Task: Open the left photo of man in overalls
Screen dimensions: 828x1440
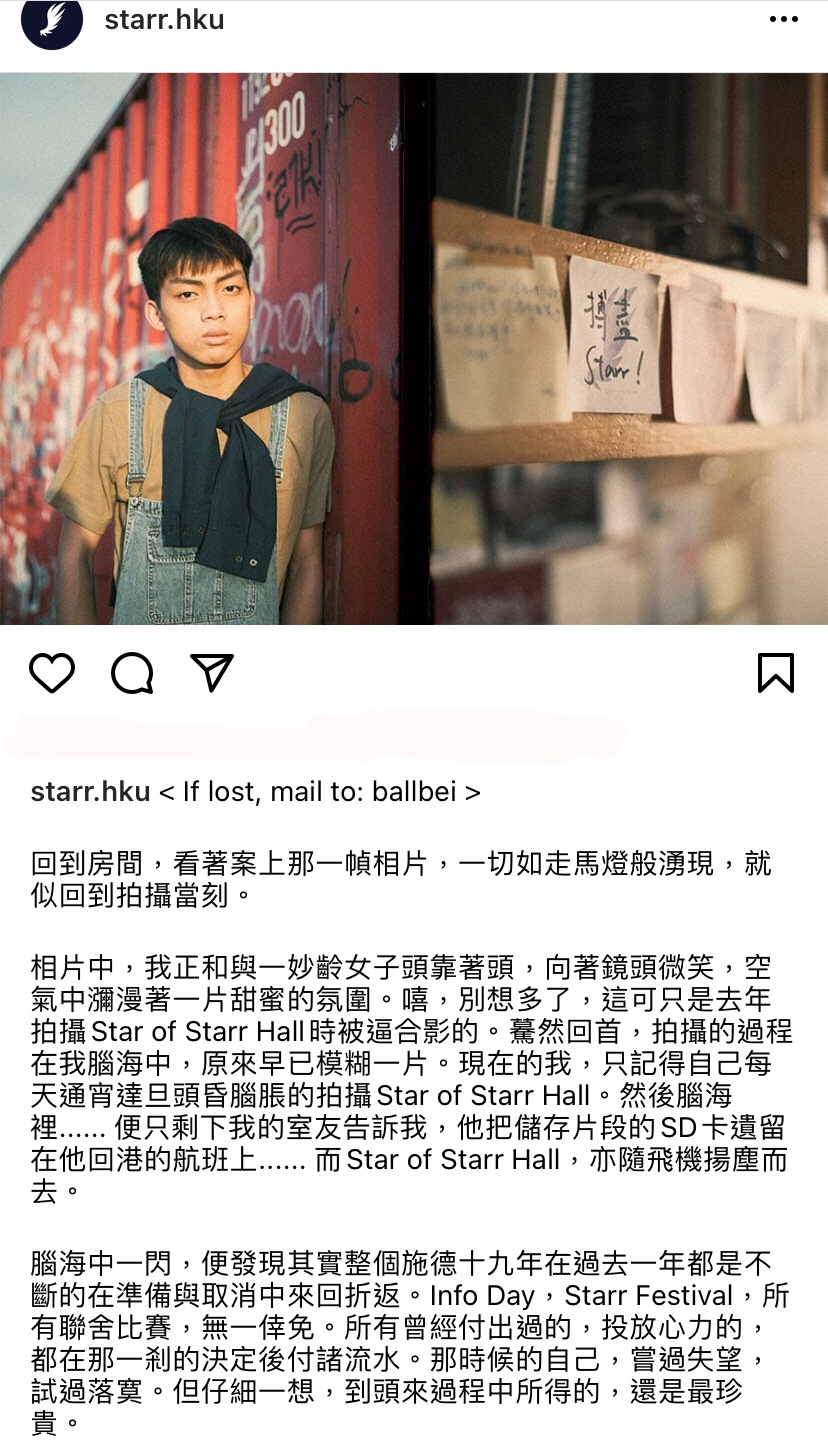Action: (x=200, y=348)
